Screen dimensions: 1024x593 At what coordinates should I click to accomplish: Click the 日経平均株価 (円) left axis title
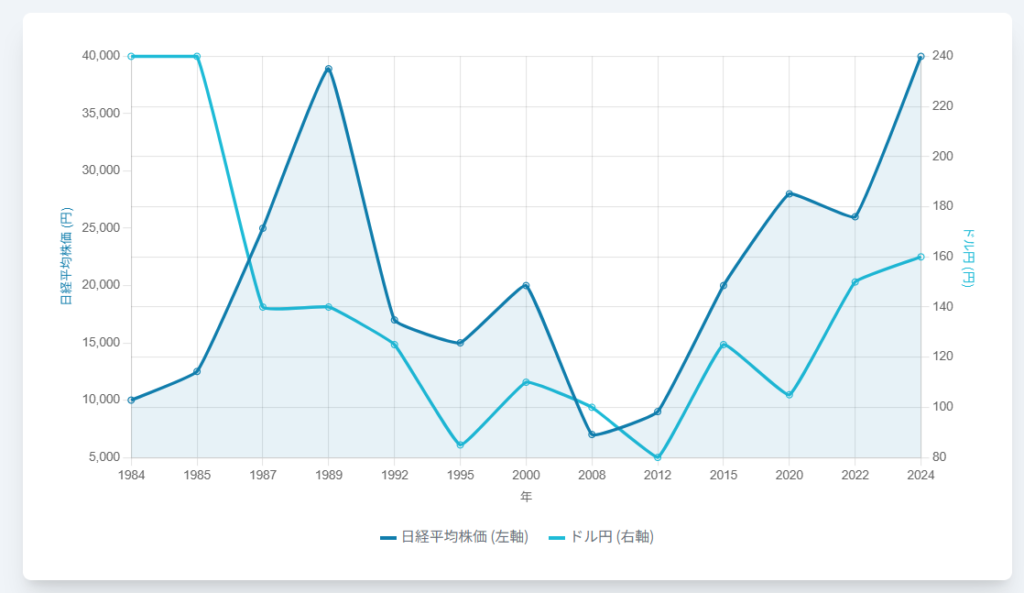pos(67,257)
